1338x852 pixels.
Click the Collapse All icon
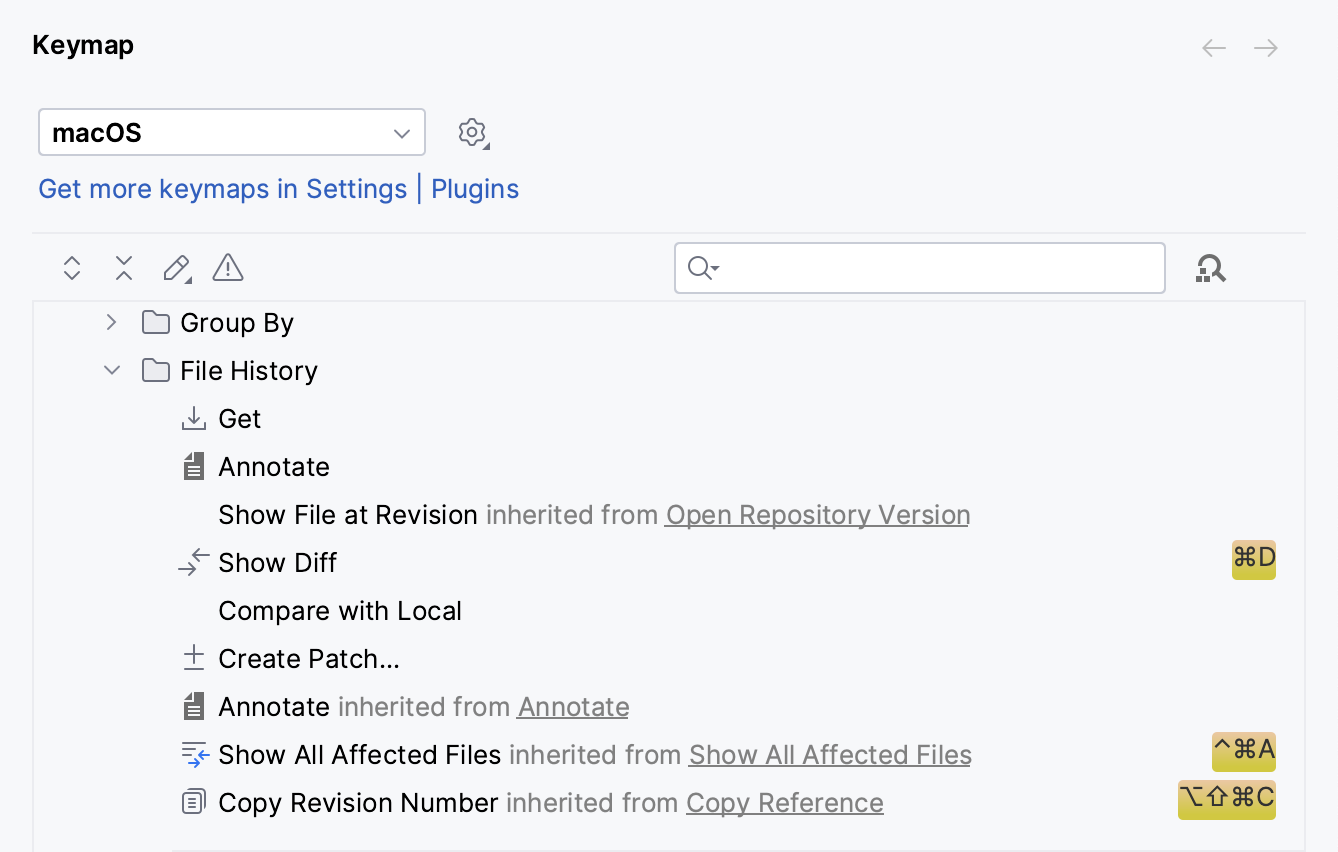click(x=124, y=268)
